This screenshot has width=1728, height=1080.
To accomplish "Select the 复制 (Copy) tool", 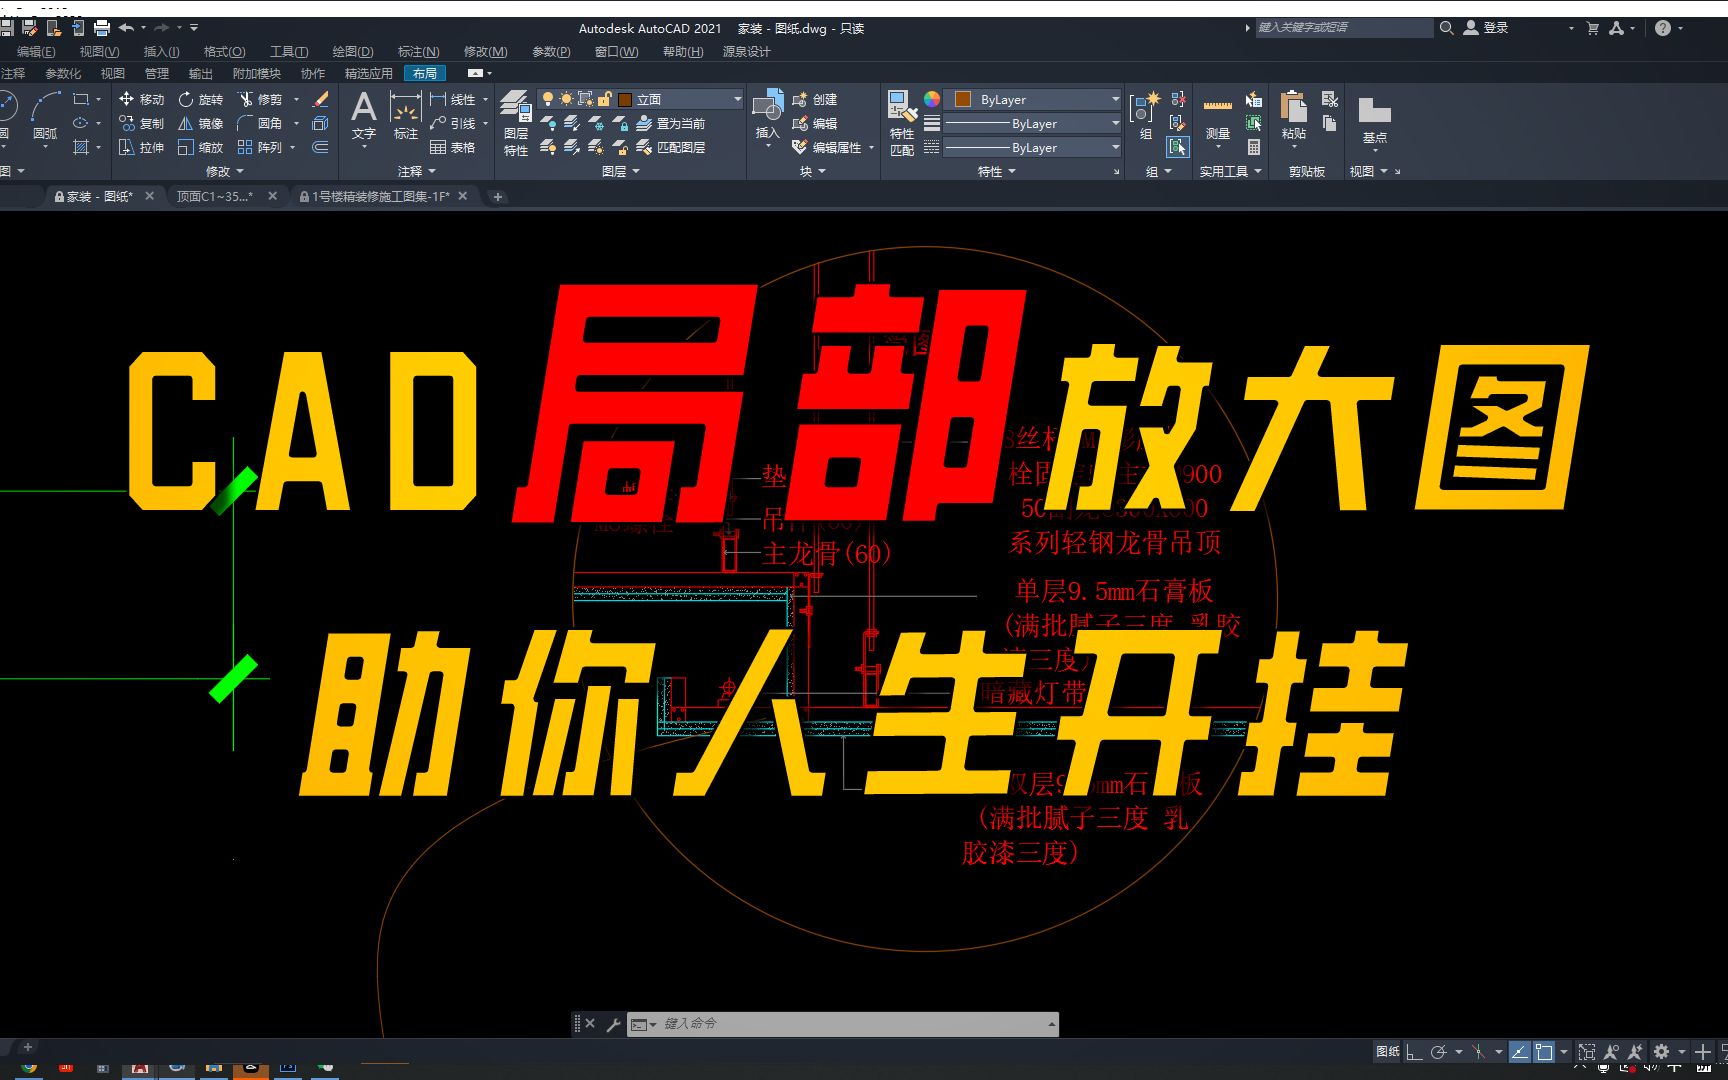I will (143, 123).
